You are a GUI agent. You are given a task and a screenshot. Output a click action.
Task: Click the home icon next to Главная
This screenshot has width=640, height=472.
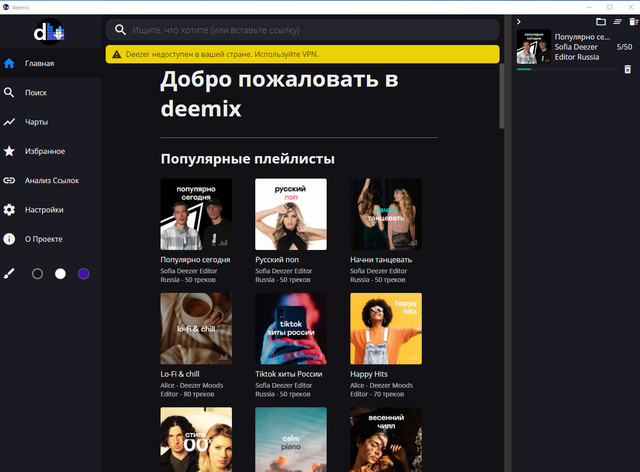(x=9, y=63)
